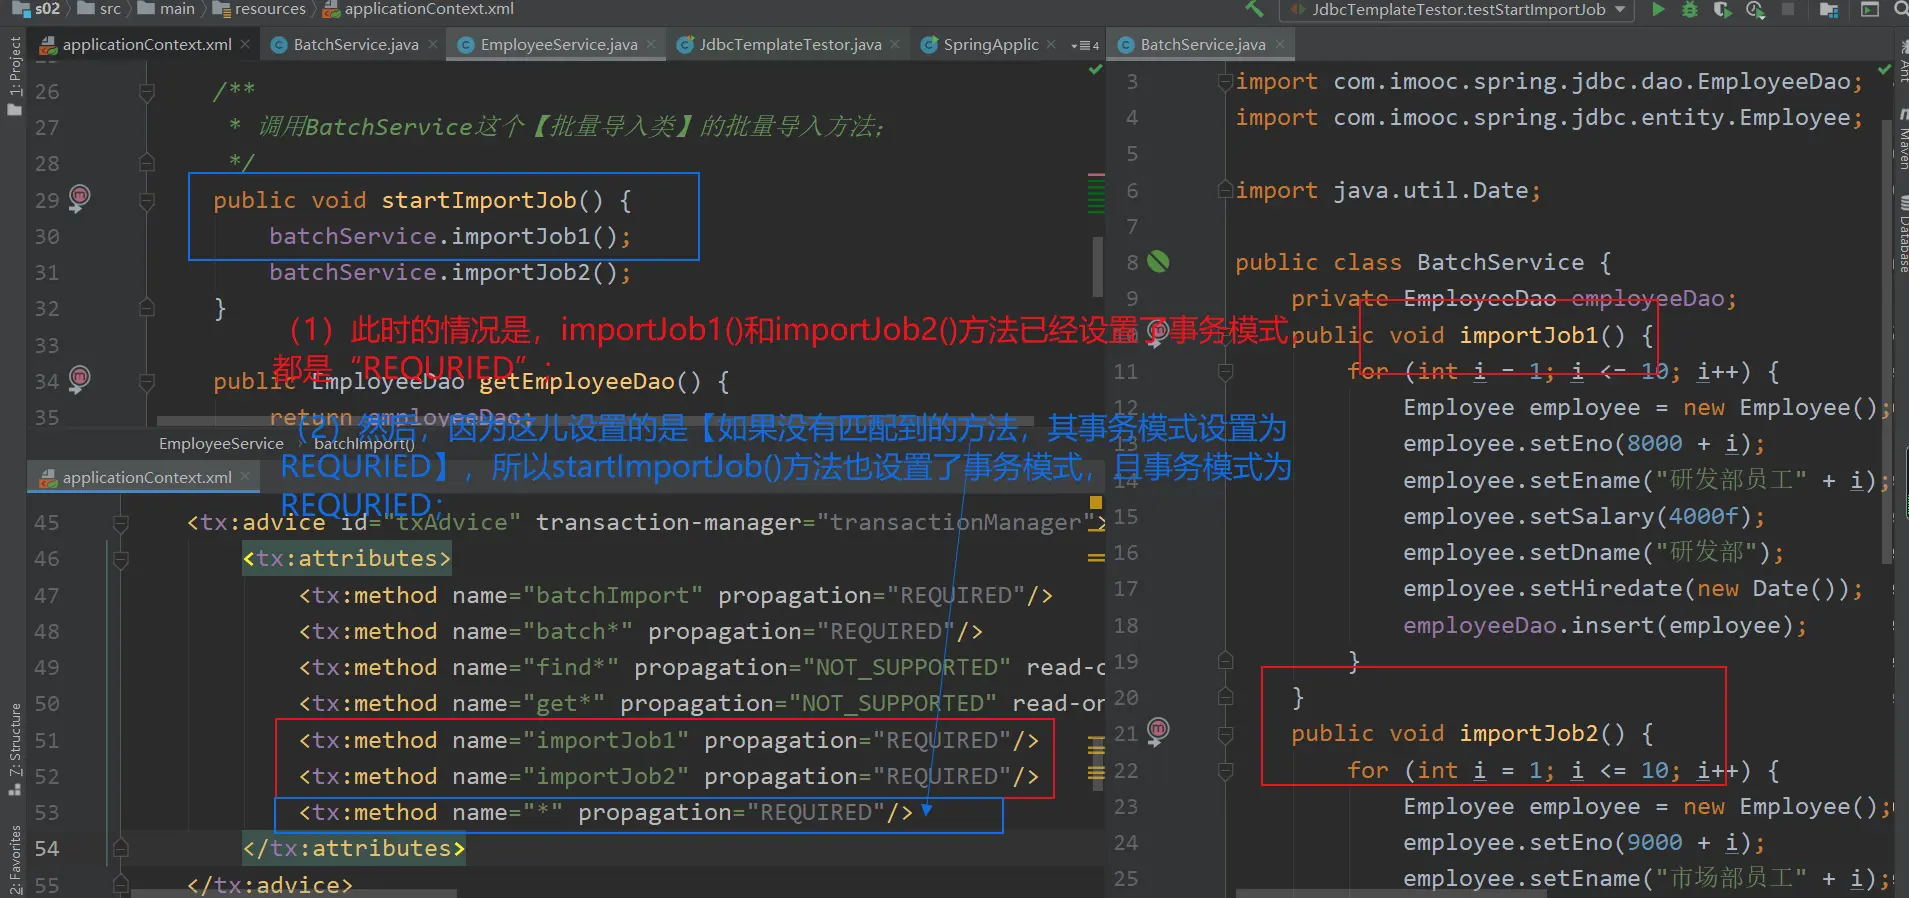Switch to the EmployeeService.java tab
1909x898 pixels.
(558, 45)
